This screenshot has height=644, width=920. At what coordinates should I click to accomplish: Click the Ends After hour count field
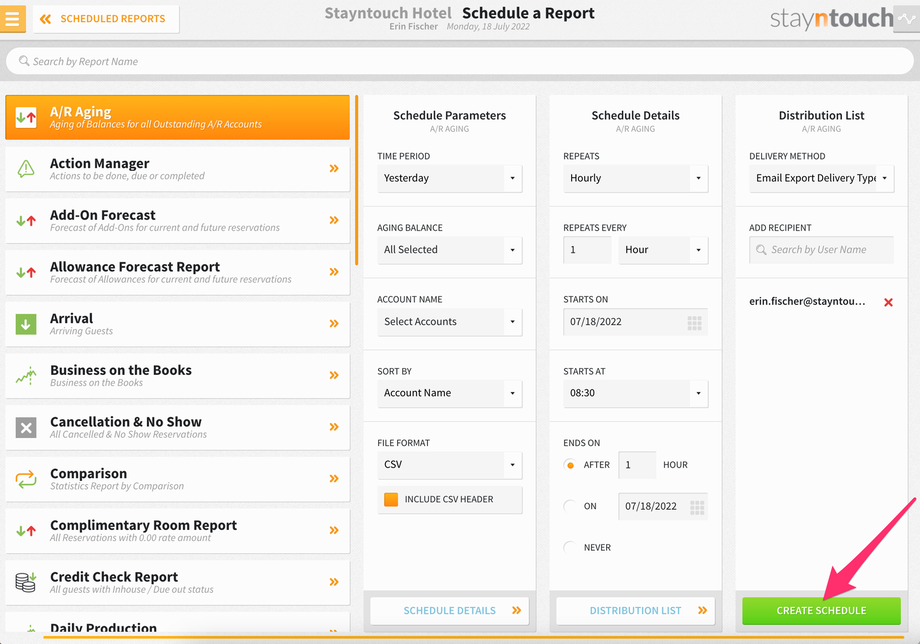[x=637, y=465]
